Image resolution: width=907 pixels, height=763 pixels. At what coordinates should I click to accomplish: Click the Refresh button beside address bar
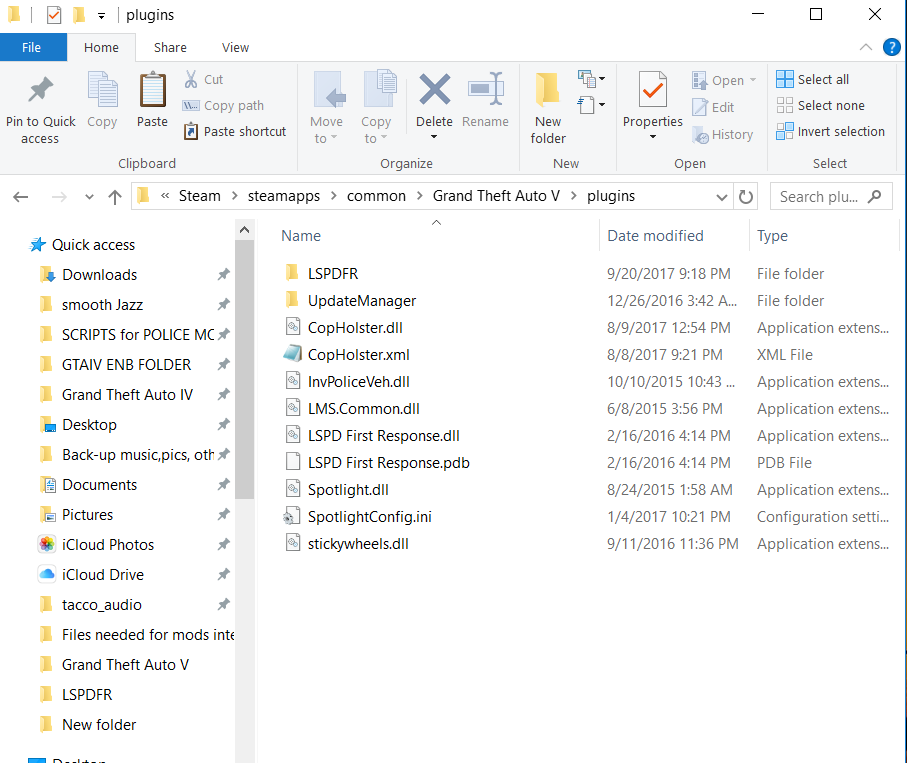[746, 197]
